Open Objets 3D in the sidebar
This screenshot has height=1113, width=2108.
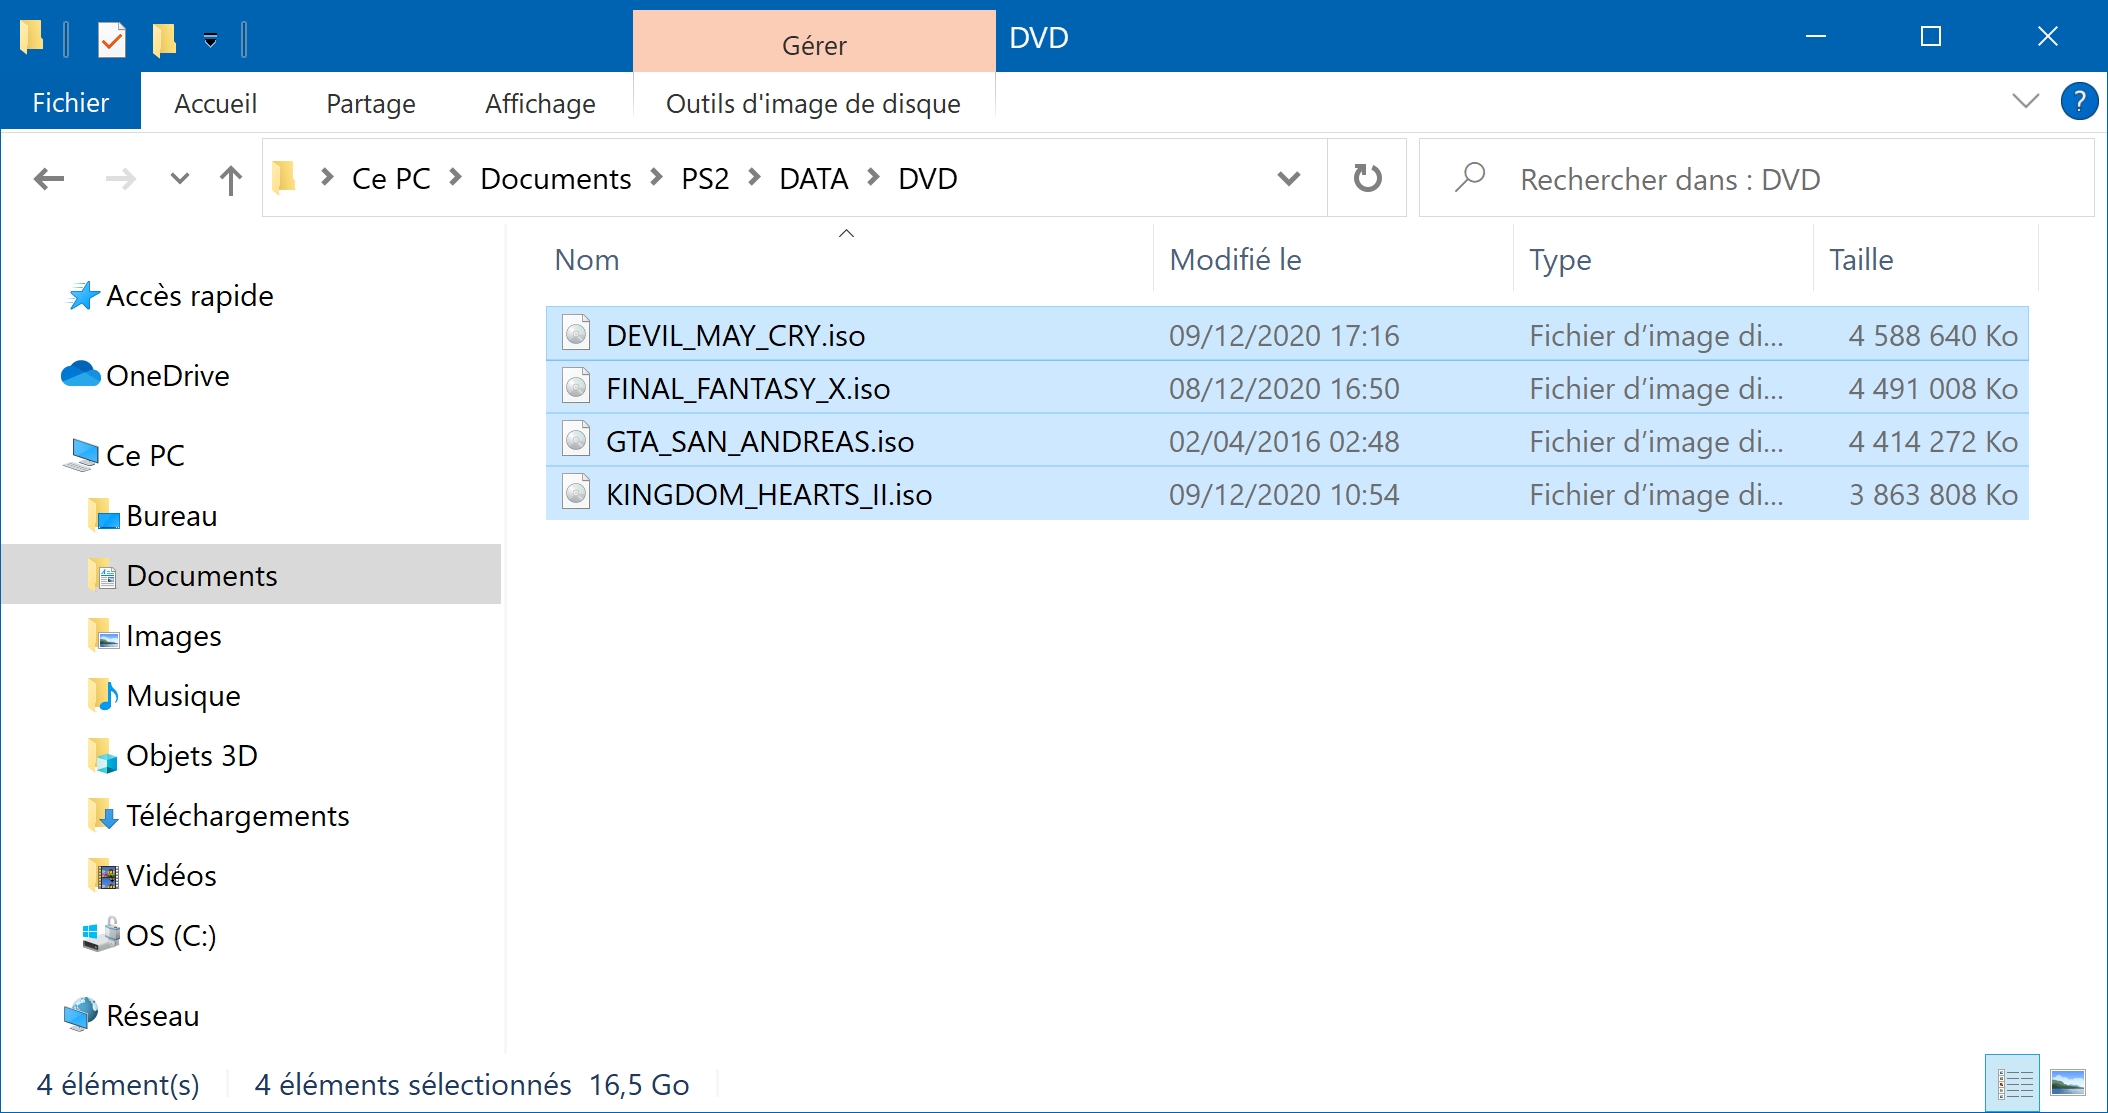coord(191,755)
